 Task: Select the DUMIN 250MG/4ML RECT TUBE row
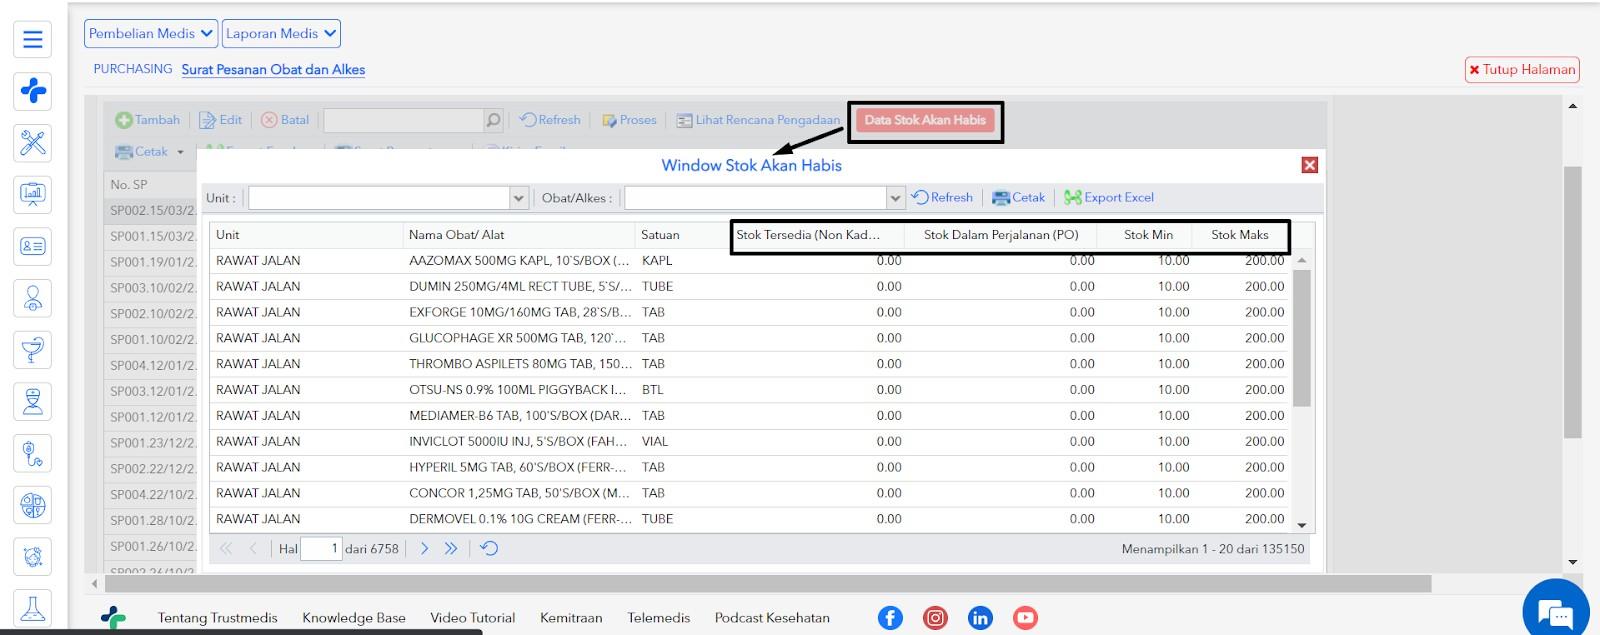tap(750, 287)
